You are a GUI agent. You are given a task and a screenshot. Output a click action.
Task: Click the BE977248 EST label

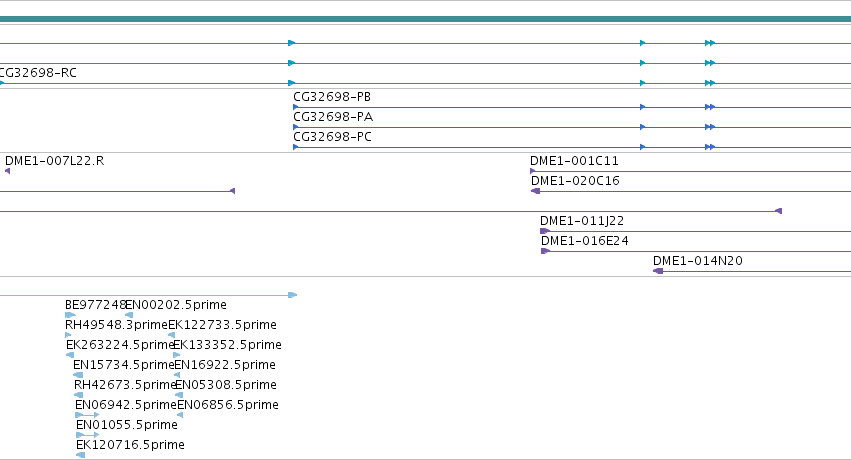coord(95,305)
